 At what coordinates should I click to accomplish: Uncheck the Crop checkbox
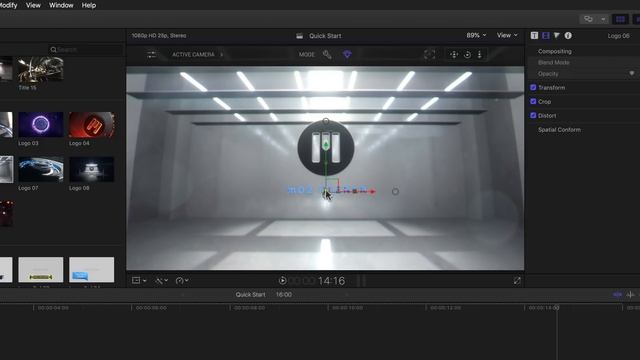point(533,101)
